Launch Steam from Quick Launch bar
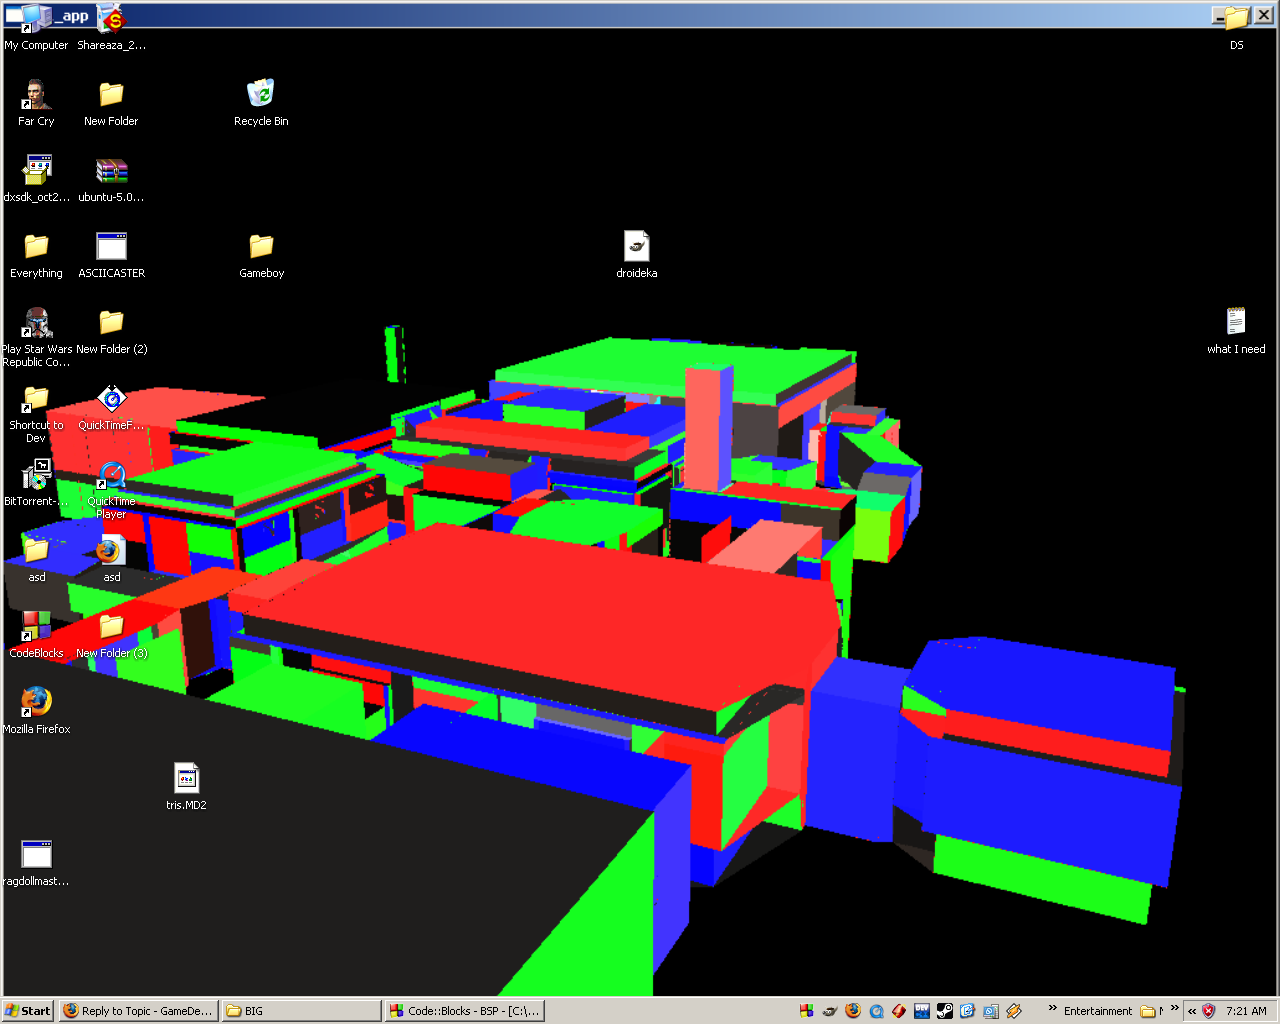 coord(945,1011)
